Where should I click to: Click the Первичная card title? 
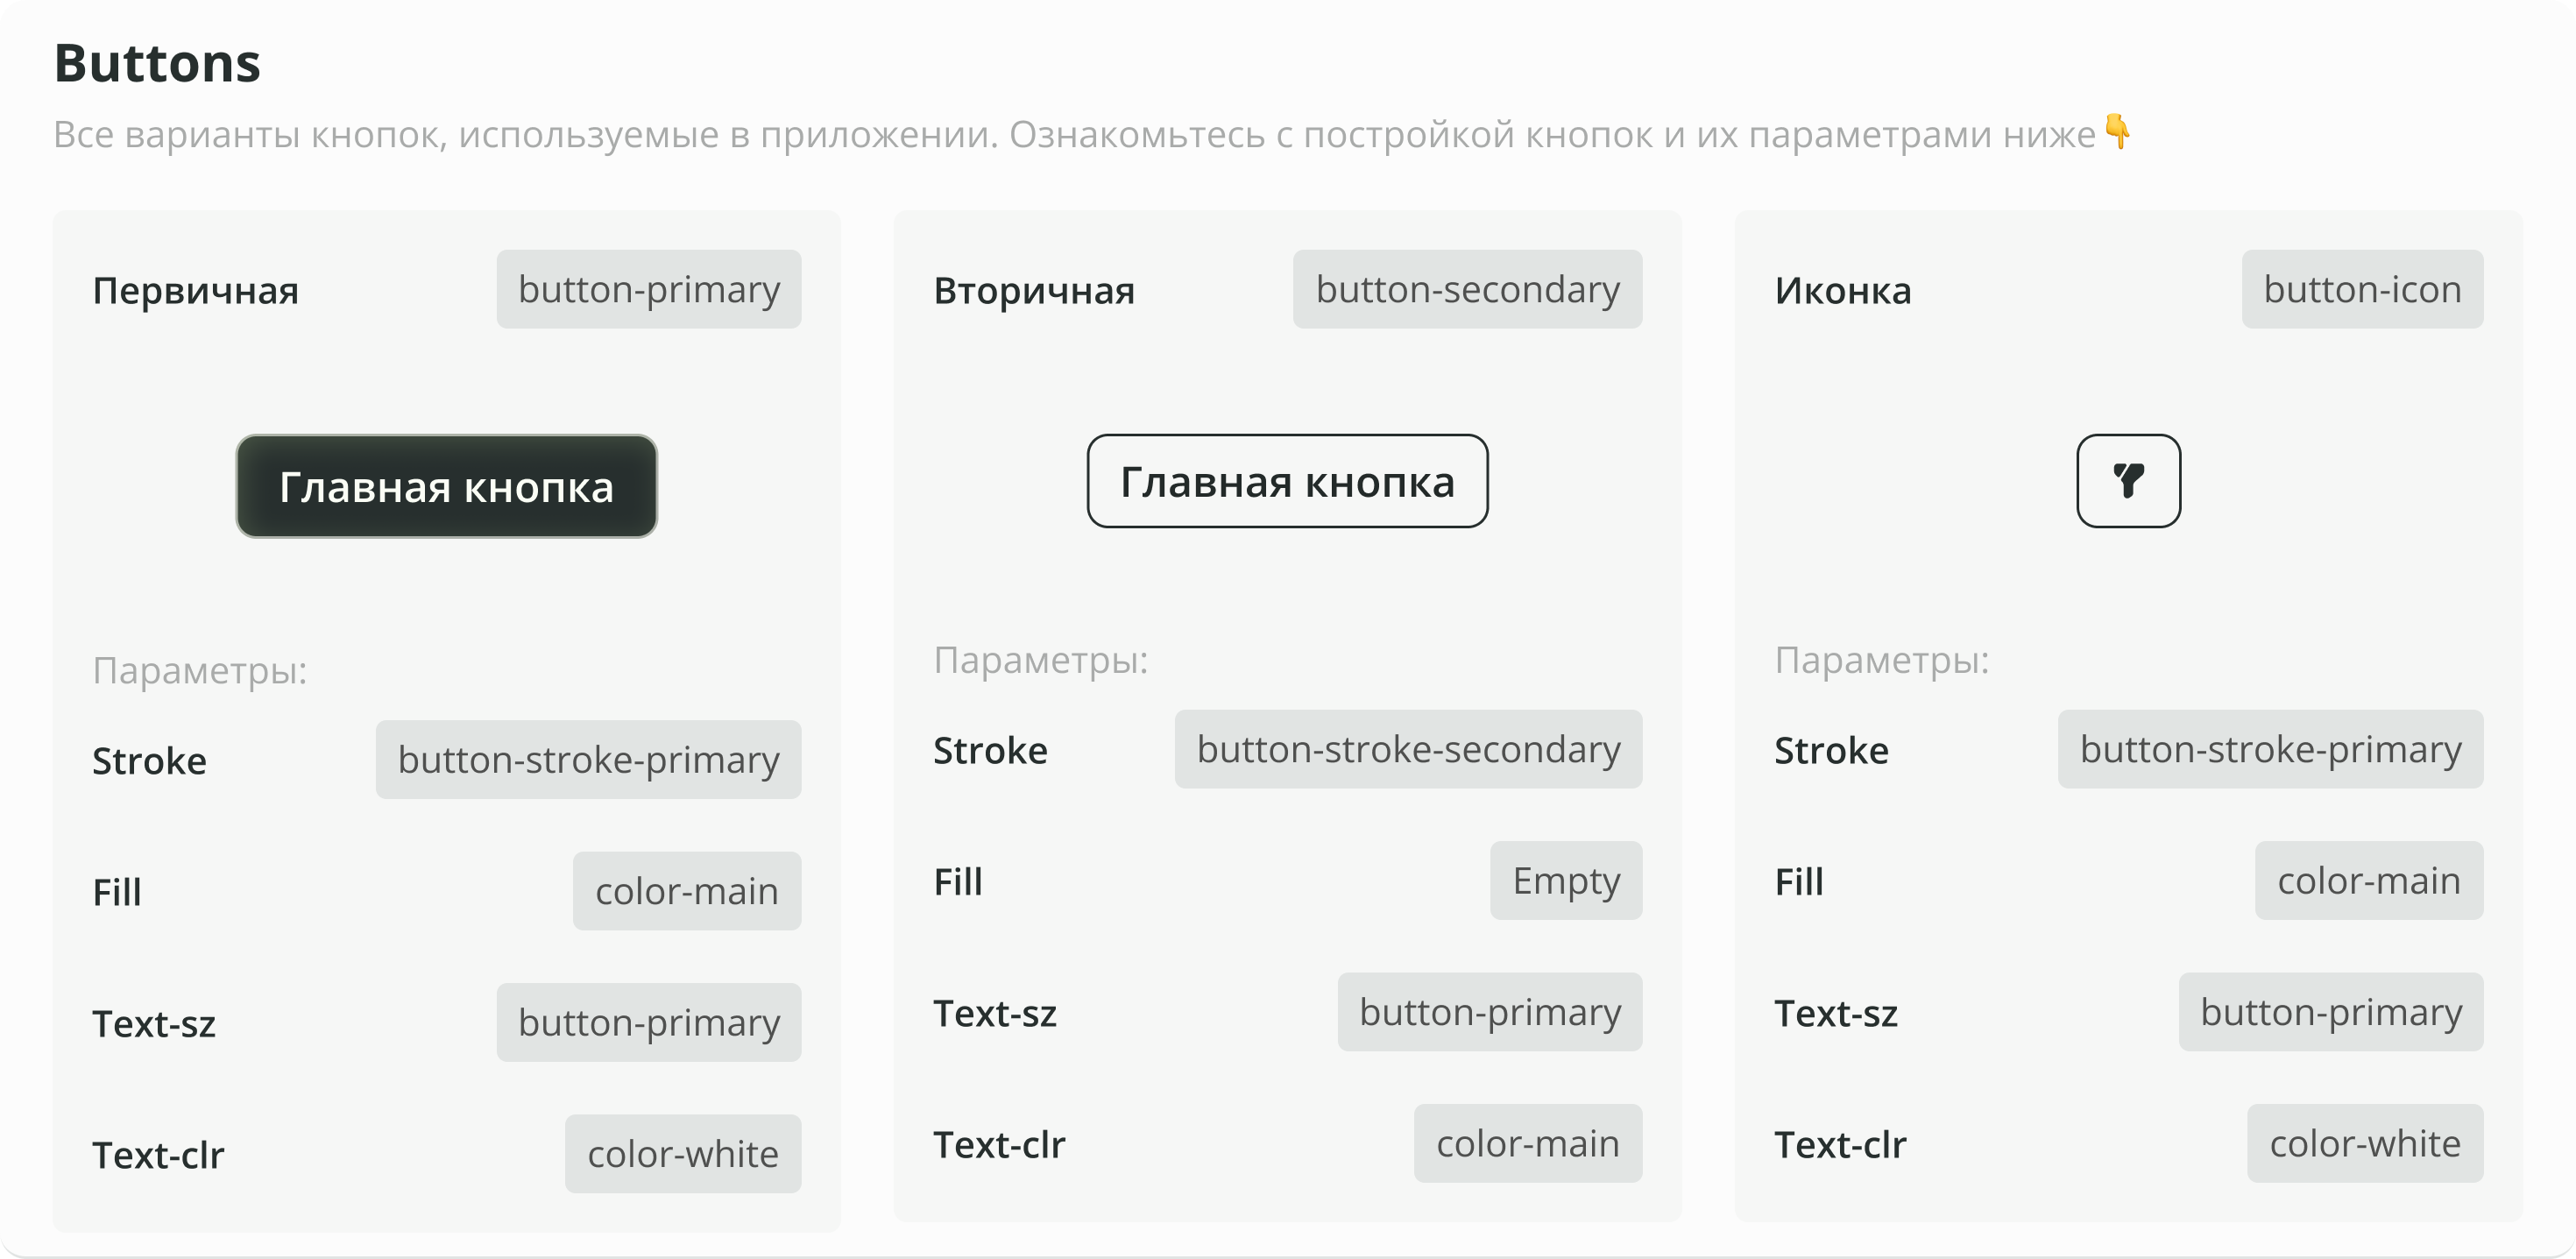(x=195, y=291)
